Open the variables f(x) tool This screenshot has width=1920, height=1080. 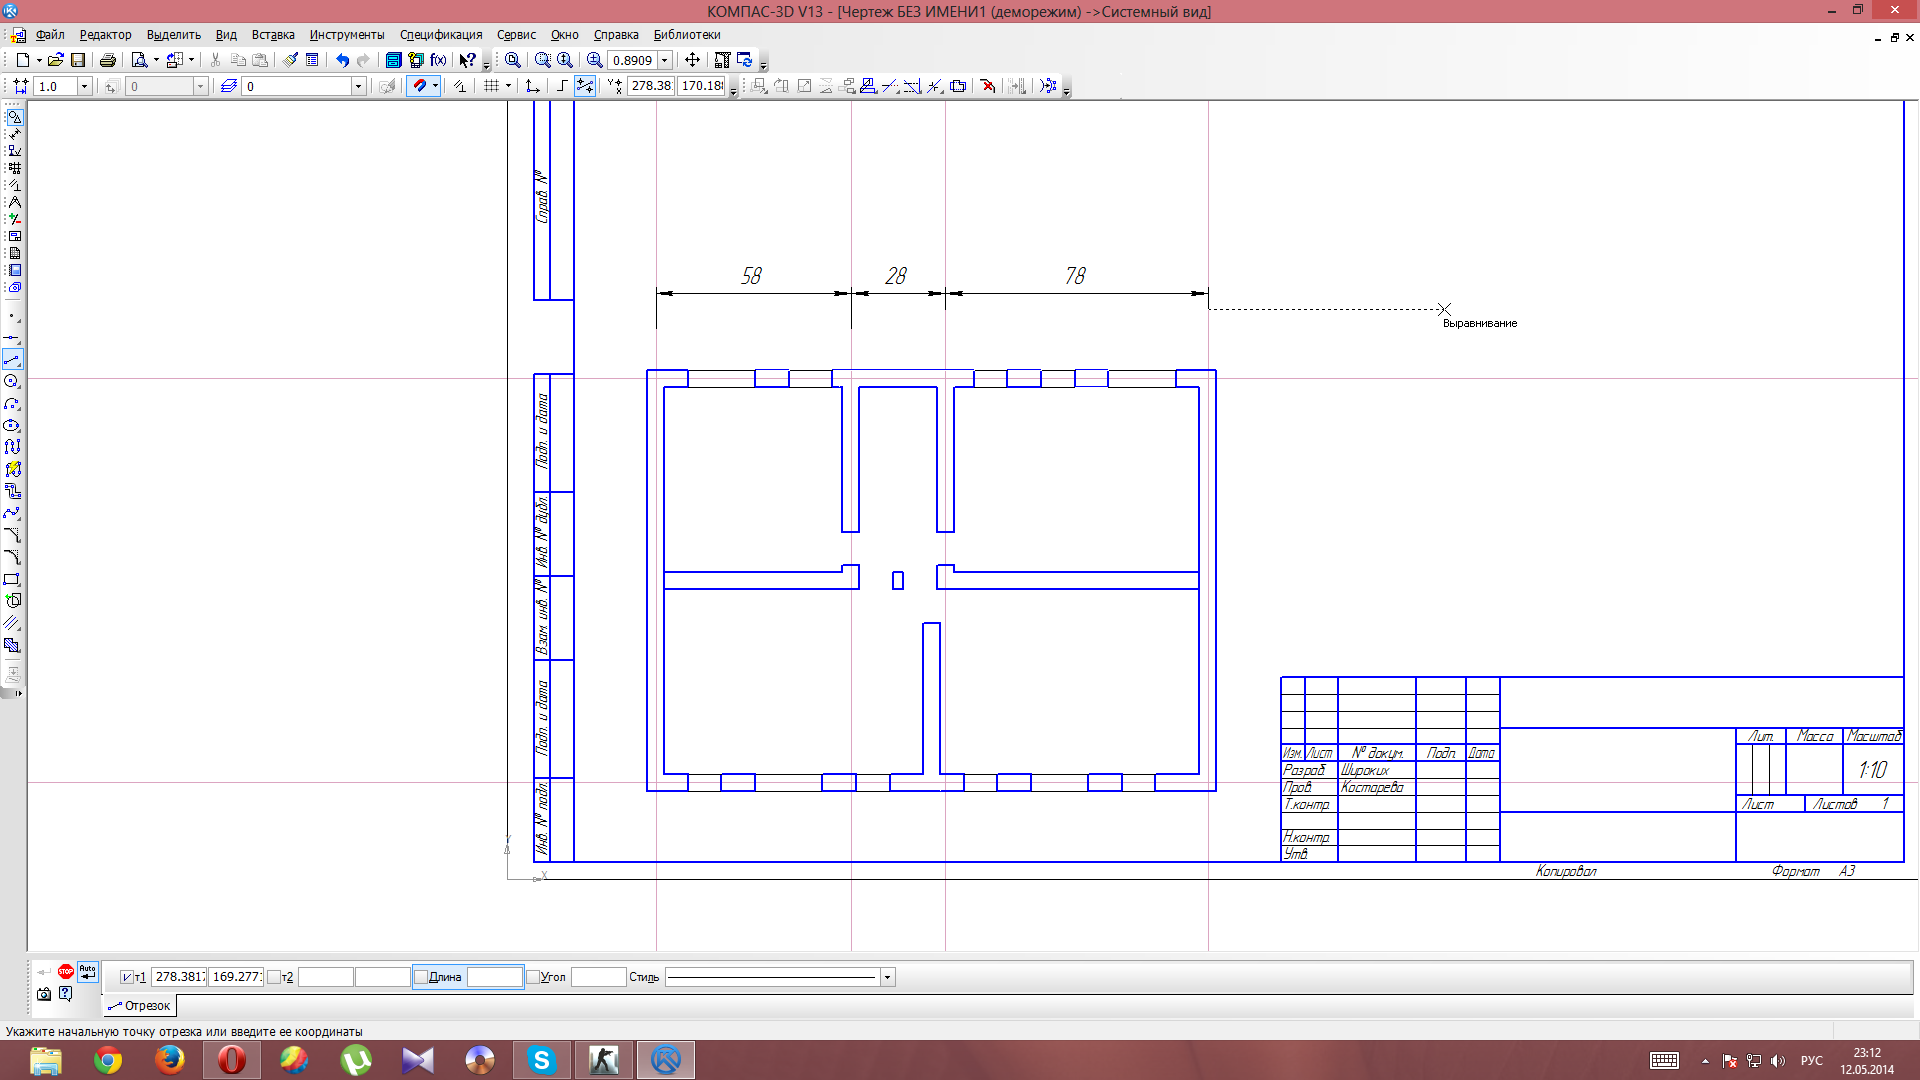[438, 60]
